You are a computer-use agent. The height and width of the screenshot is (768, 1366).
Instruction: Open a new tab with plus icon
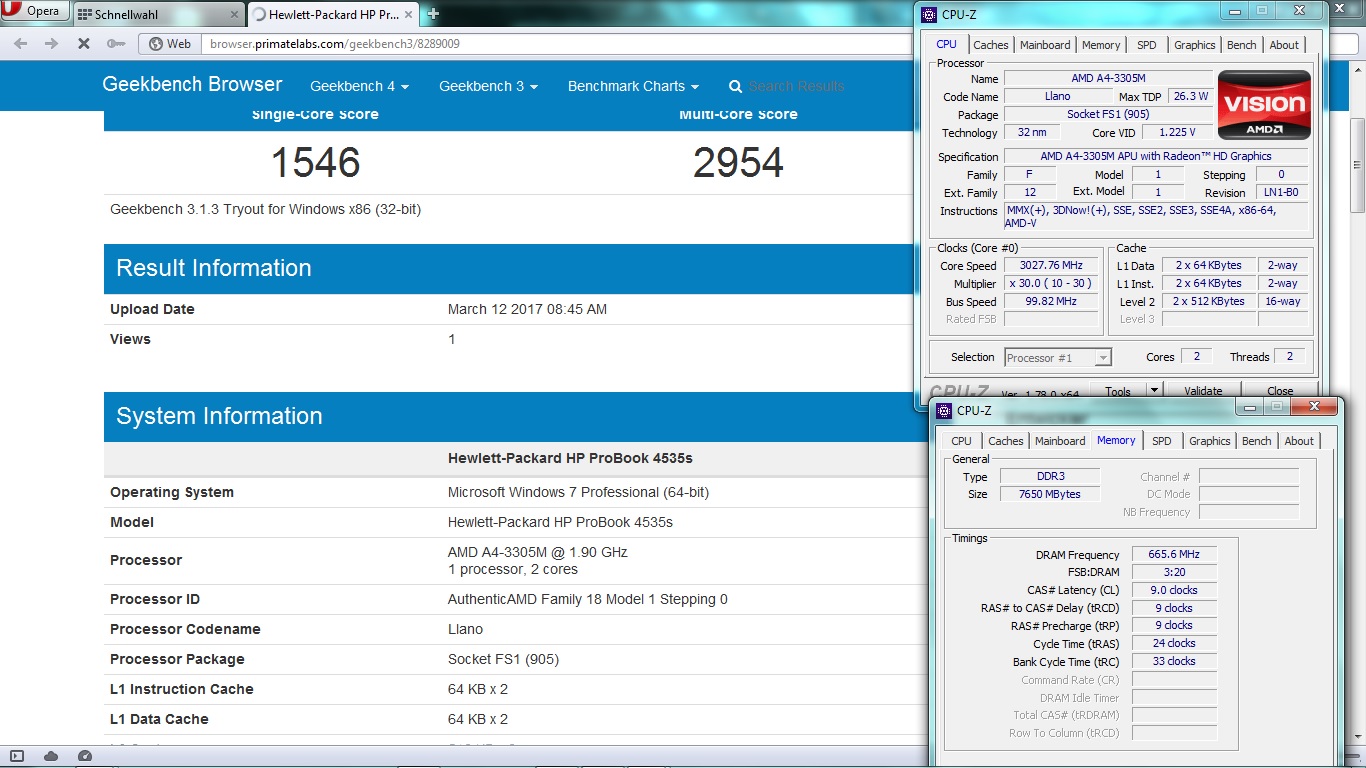[x=433, y=14]
